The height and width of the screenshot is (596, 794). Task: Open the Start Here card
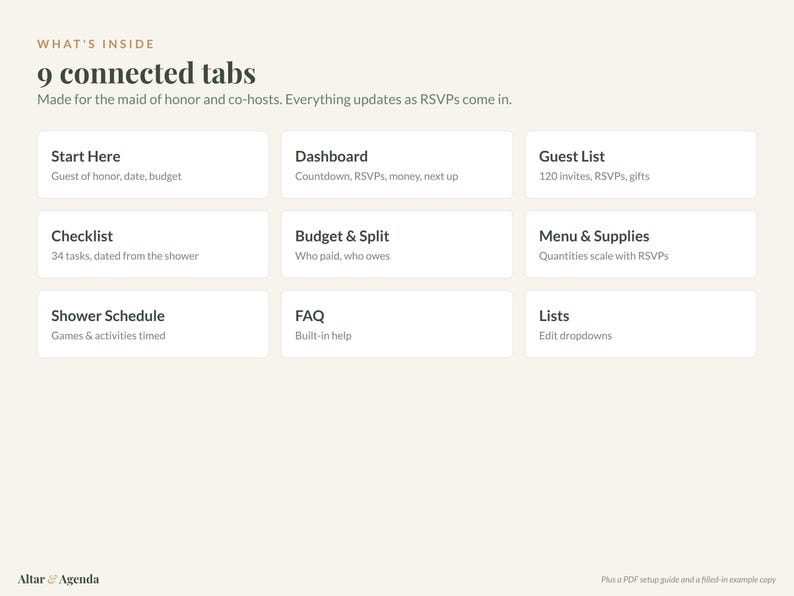[x=153, y=165]
